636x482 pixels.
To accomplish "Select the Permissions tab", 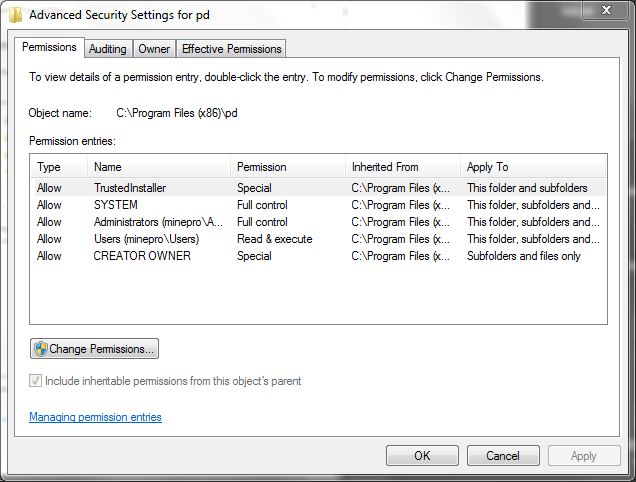I will [x=49, y=47].
